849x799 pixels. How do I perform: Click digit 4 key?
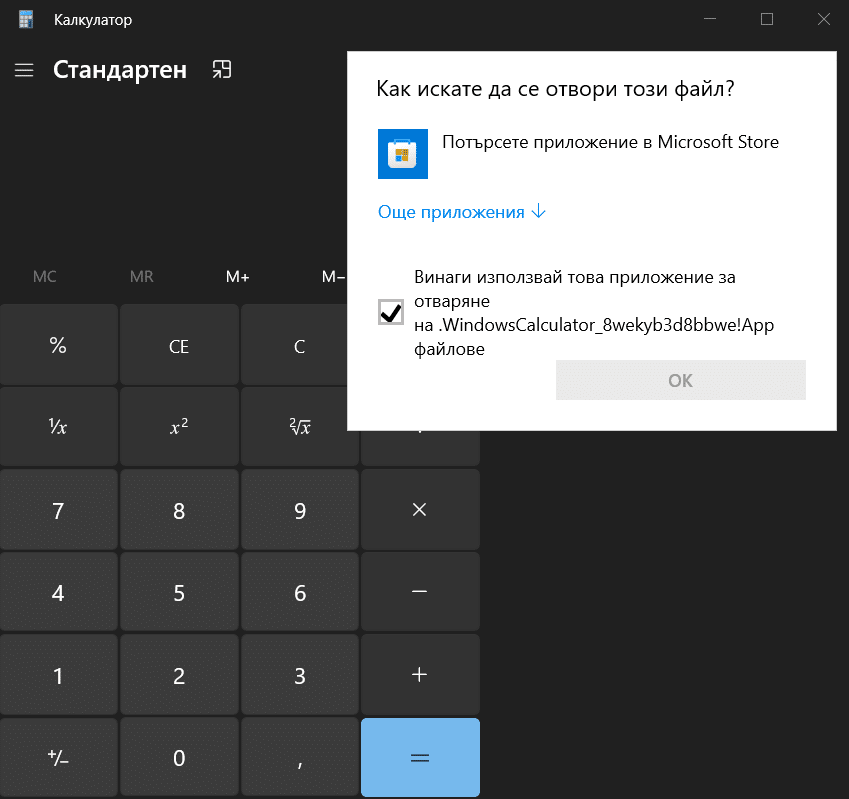point(58,592)
